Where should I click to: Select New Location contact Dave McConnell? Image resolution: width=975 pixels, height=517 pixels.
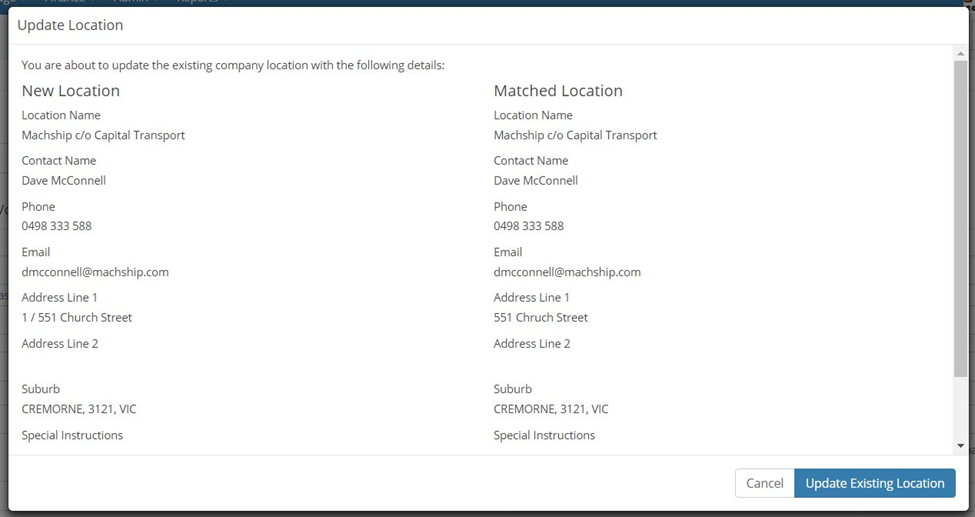tap(64, 180)
